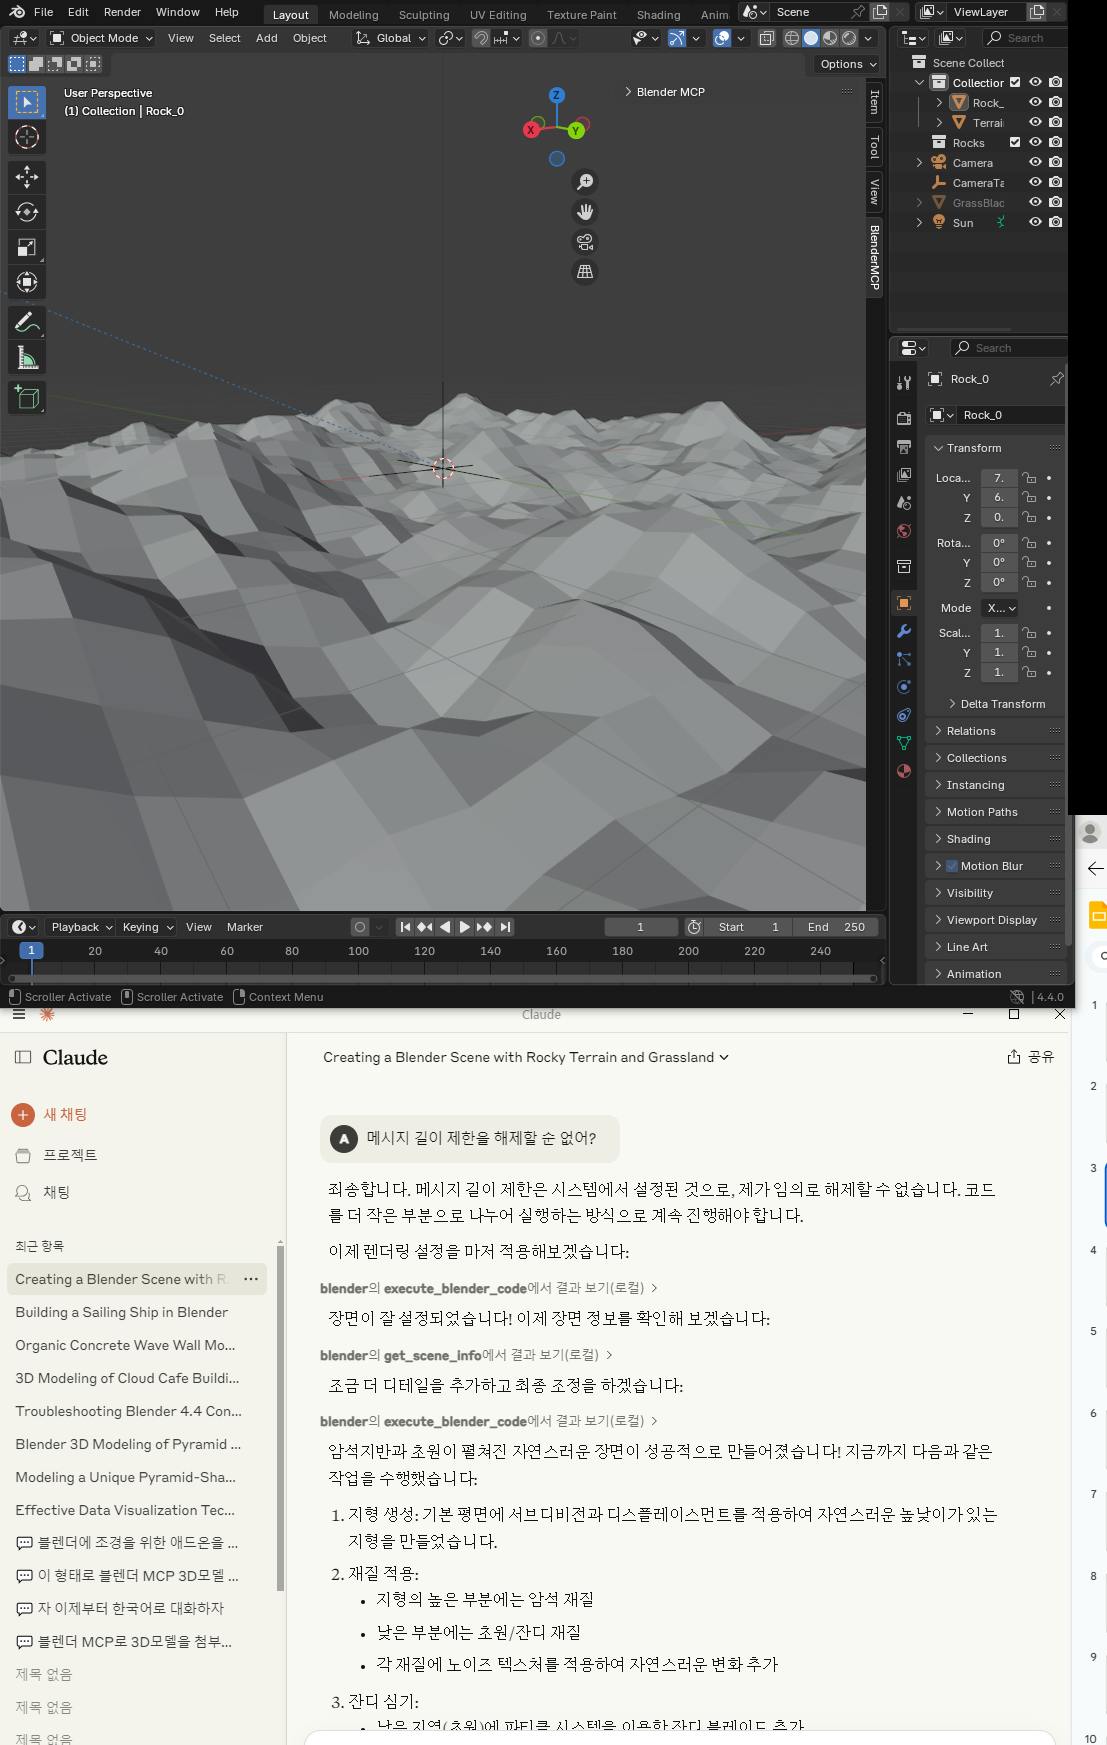Image resolution: width=1107 pixels, height=1745 pixels.
Task: Open rotation Mode dropdown in Transform
Action: (x=1000, y=608)
